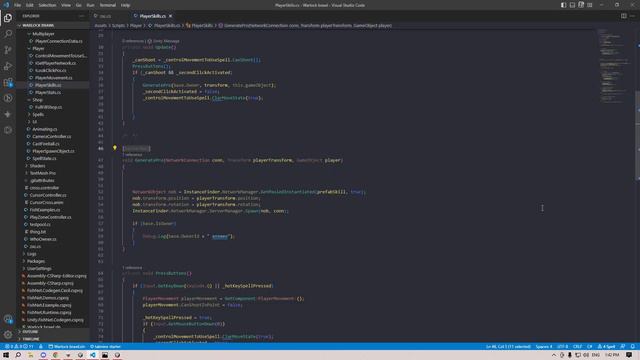This screenshot has height=360, width=640.
Task: Open the Edit menu
Action: click(30, 5)
